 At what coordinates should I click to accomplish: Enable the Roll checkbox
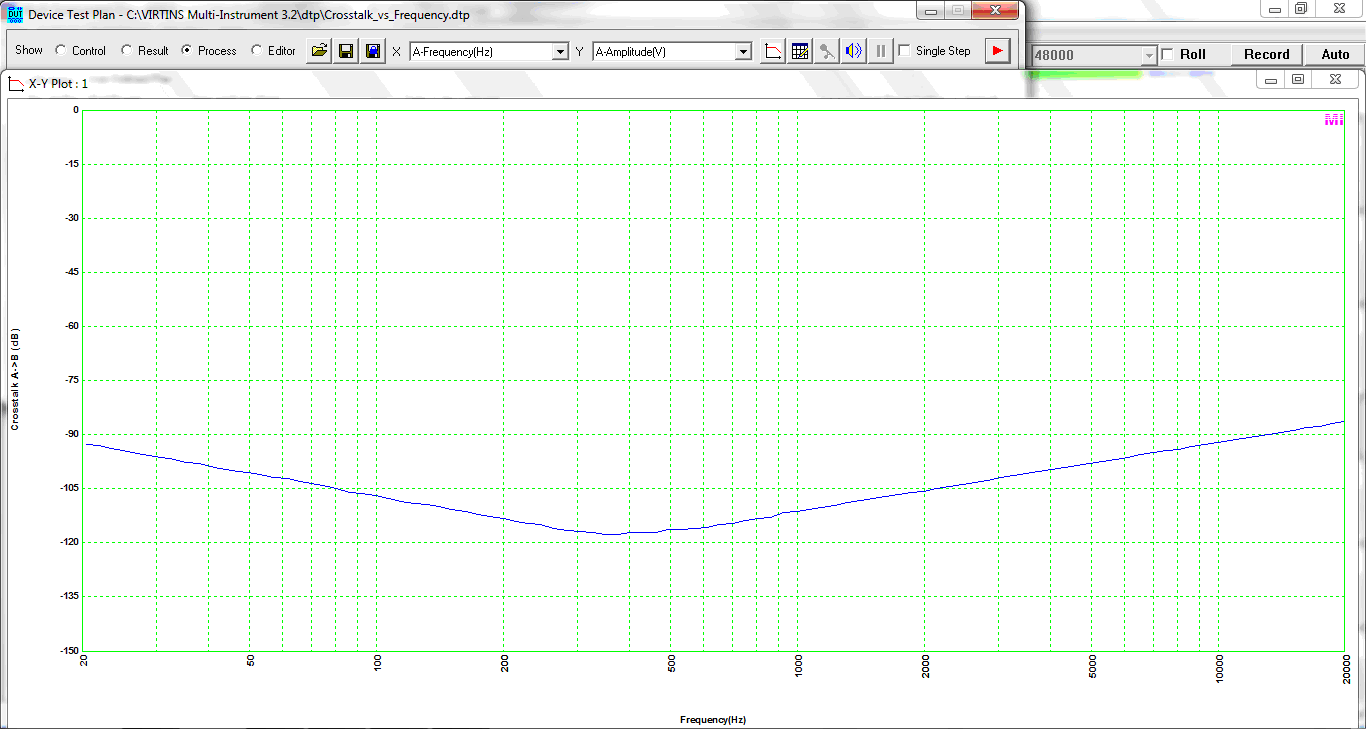[1167, 54]
